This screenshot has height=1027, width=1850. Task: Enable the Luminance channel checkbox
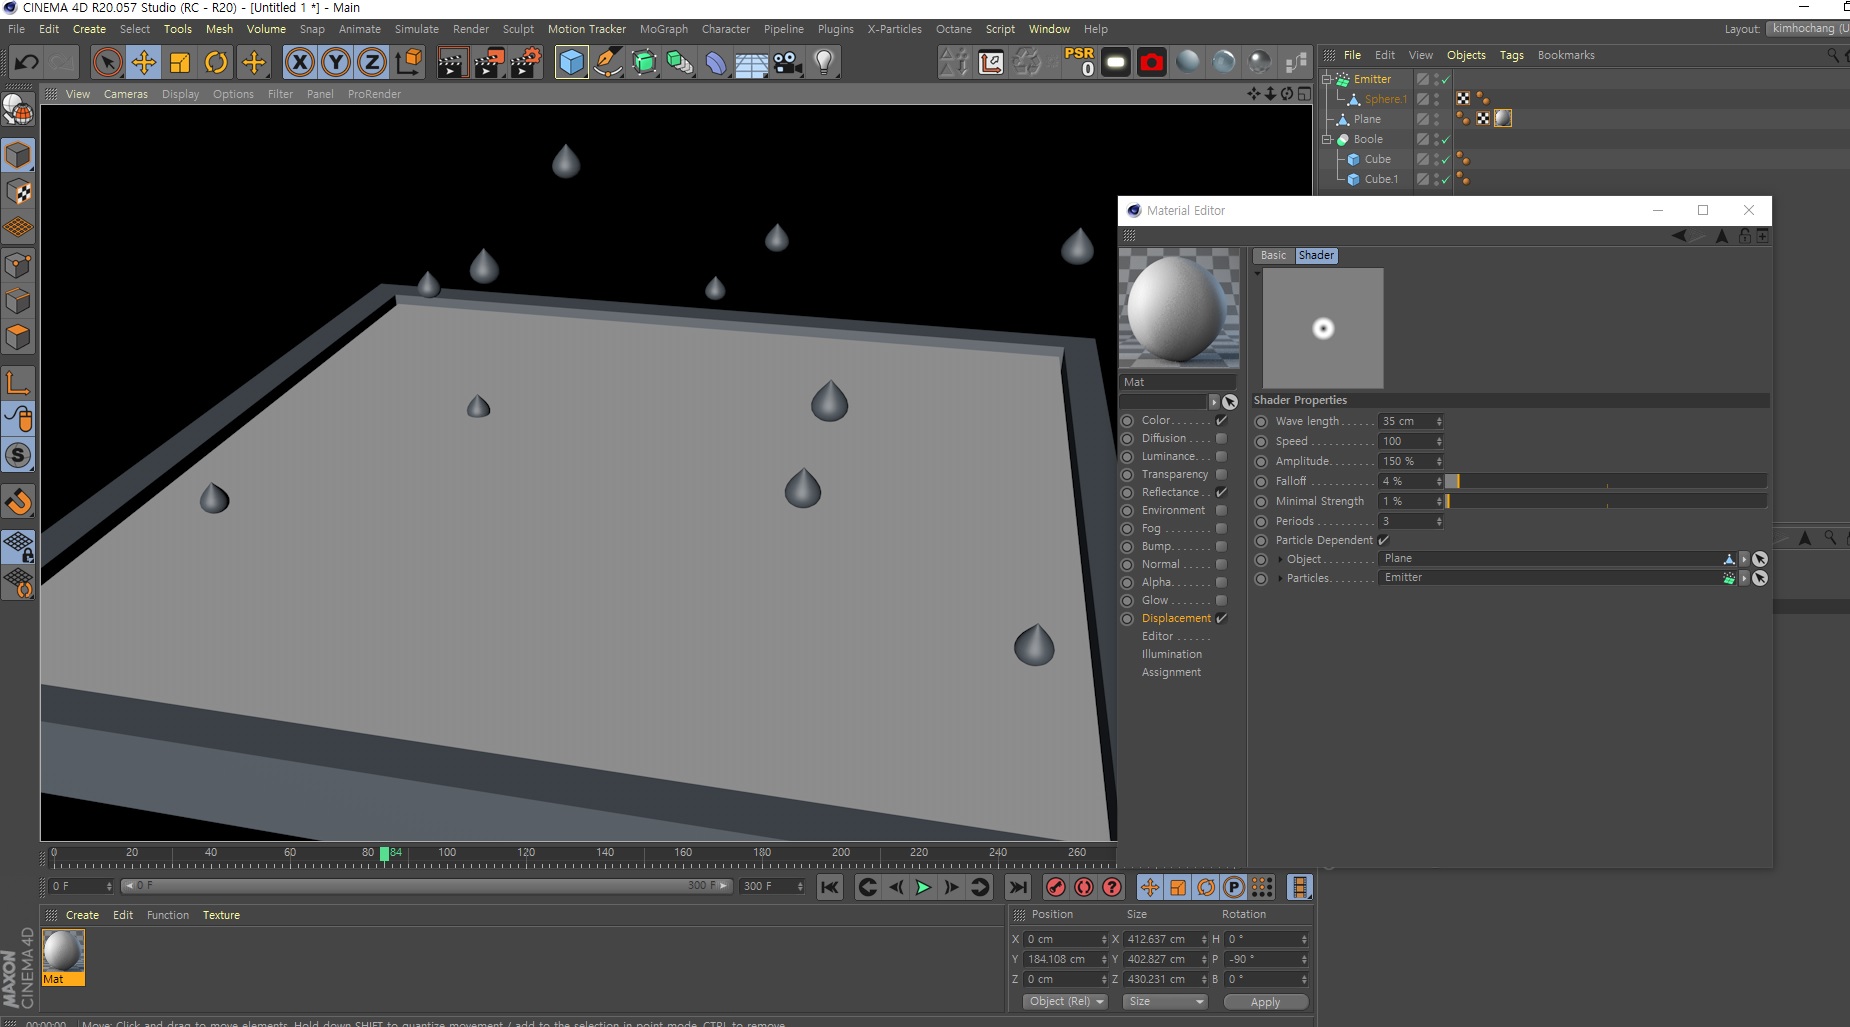click(x=1221, y=457)
